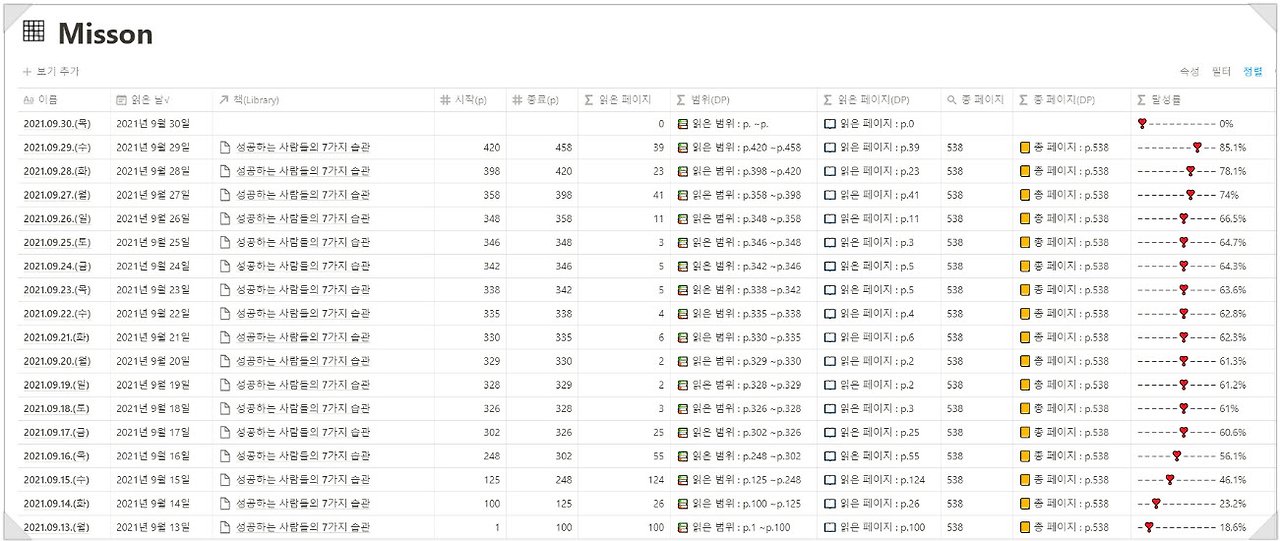Click the yellow notebook icon in the 2021.09.16.(목) row
1280x541 pixels.
pyautogui.click(x=1025, y=456)
